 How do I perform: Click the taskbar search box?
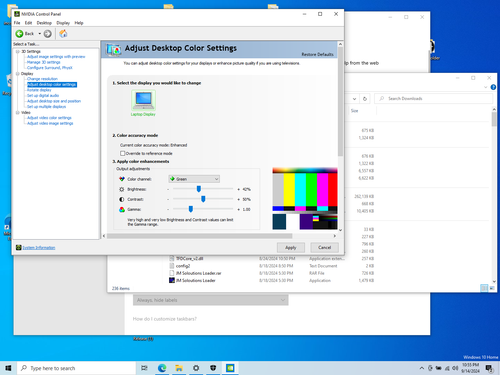point(76,368)
